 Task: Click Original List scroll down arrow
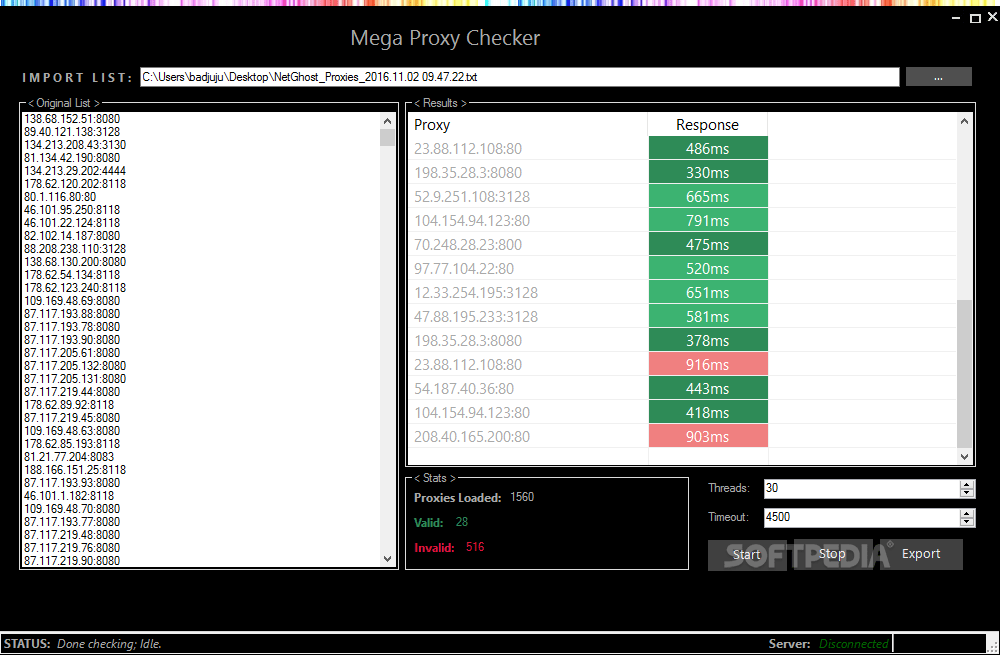[388, 559]
